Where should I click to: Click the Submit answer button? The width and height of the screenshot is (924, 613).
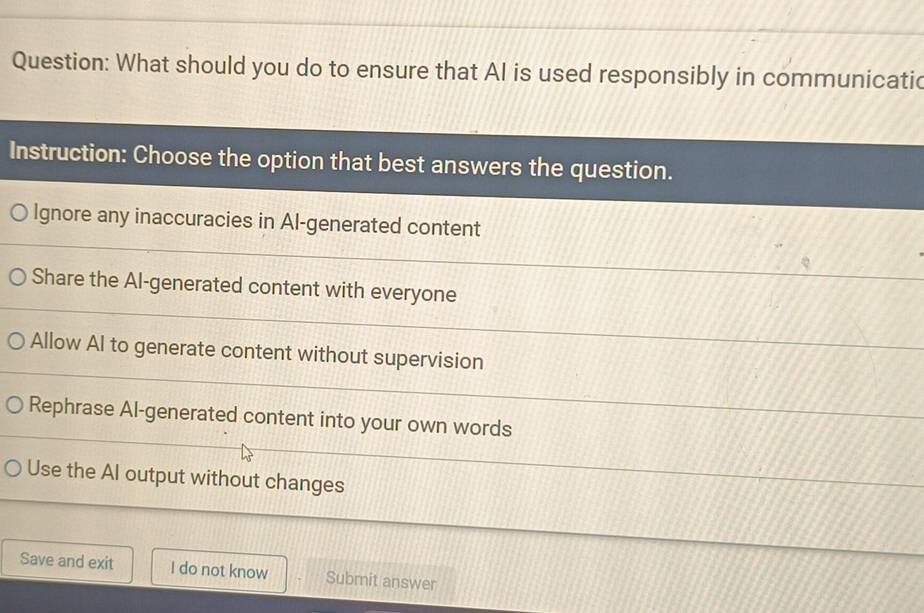click(x=380, y=580)
